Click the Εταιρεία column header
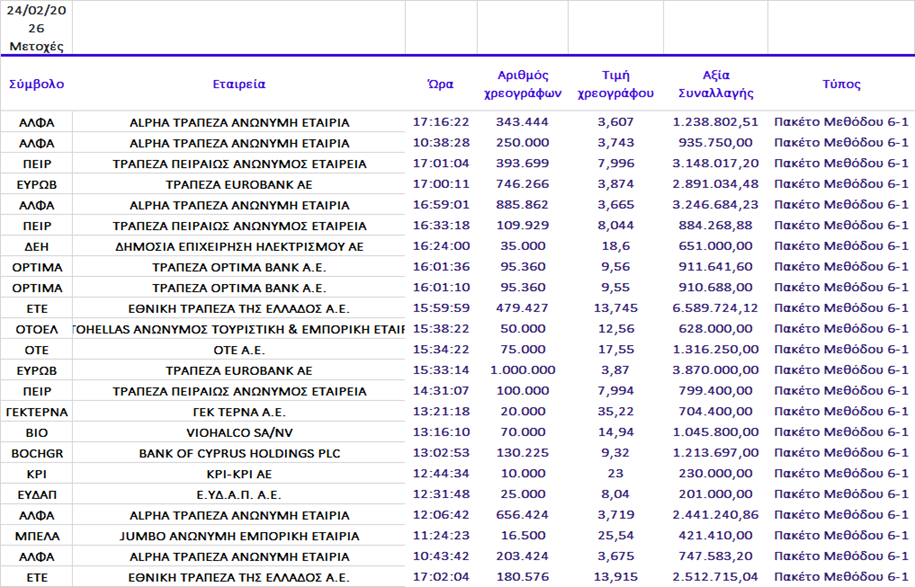The height and width of the screenshot is (587, 915). (239, 84)
